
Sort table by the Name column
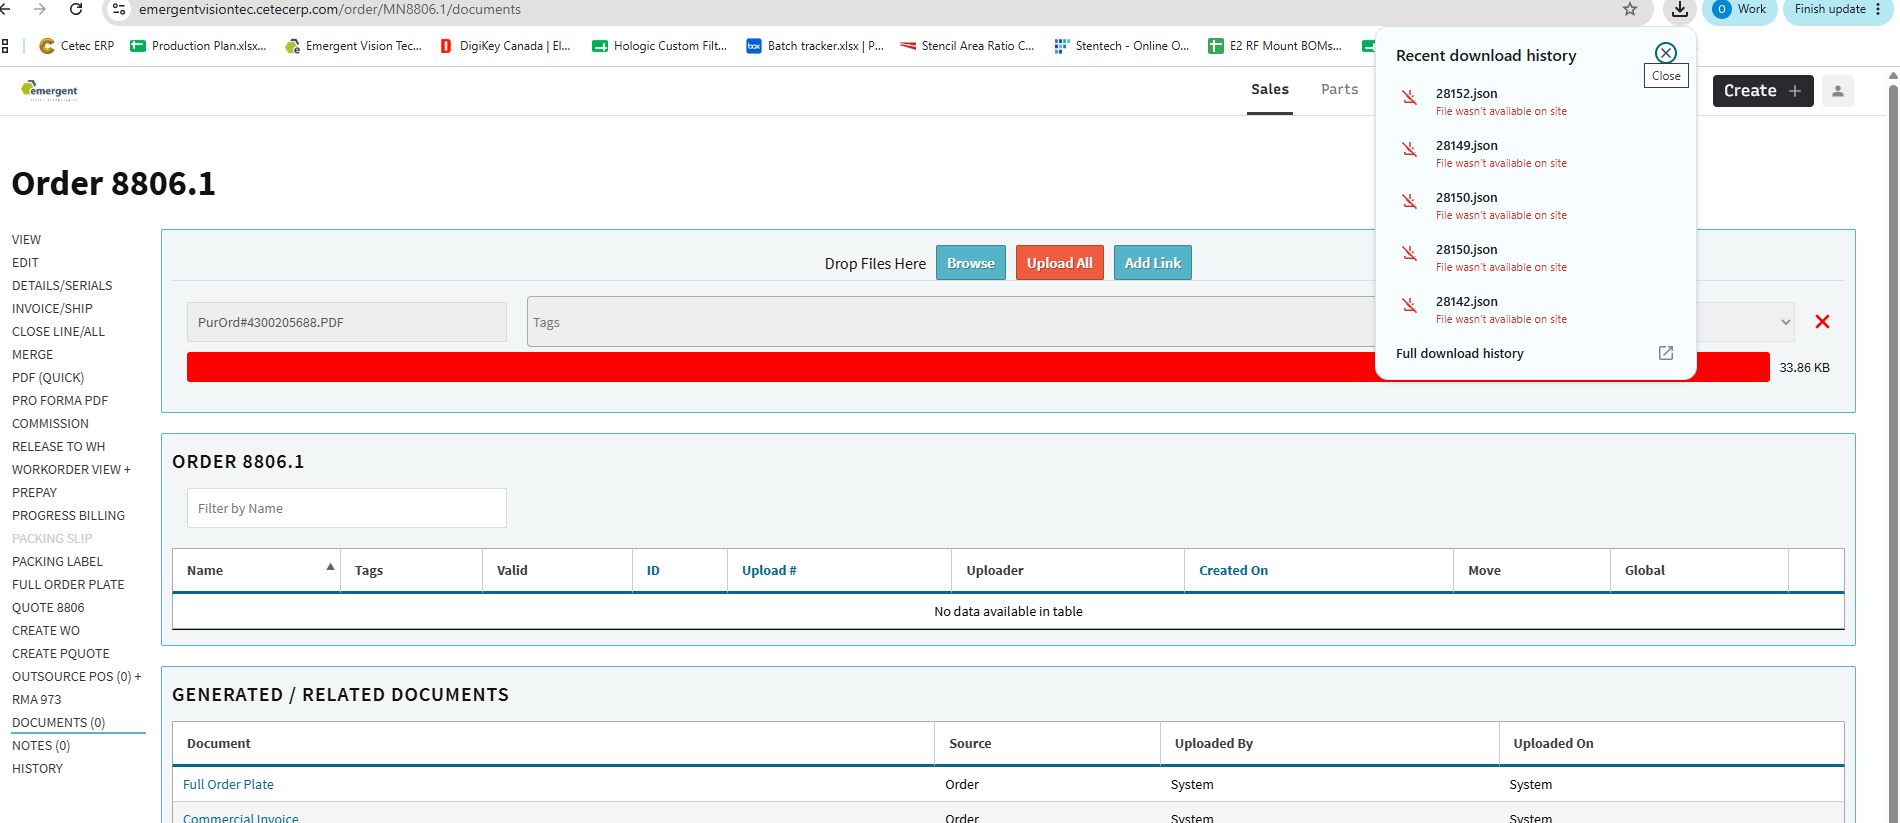coord(256,570)
